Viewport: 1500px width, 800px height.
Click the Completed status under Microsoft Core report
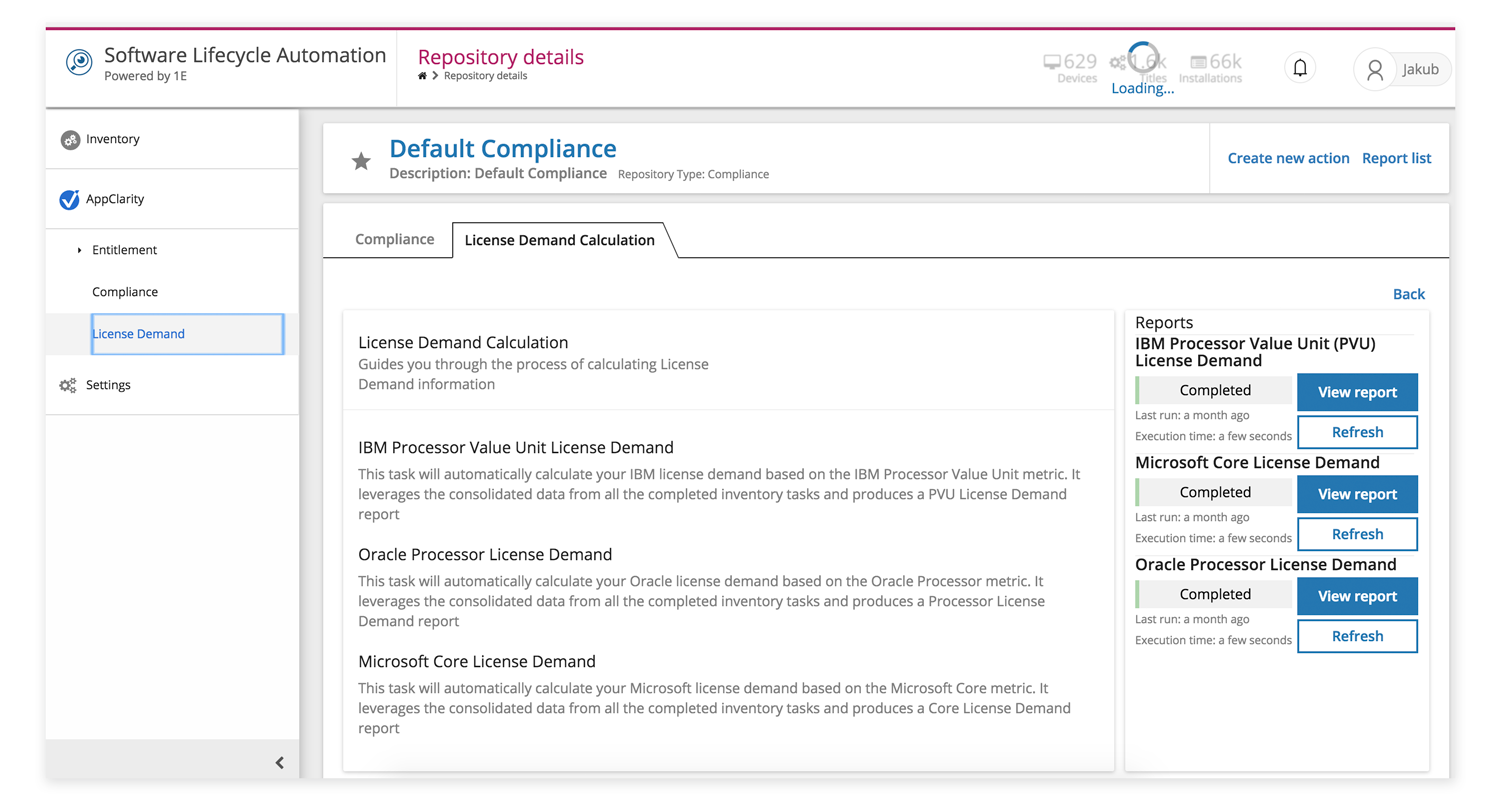pyautogui.click(x=1215, y=492)
